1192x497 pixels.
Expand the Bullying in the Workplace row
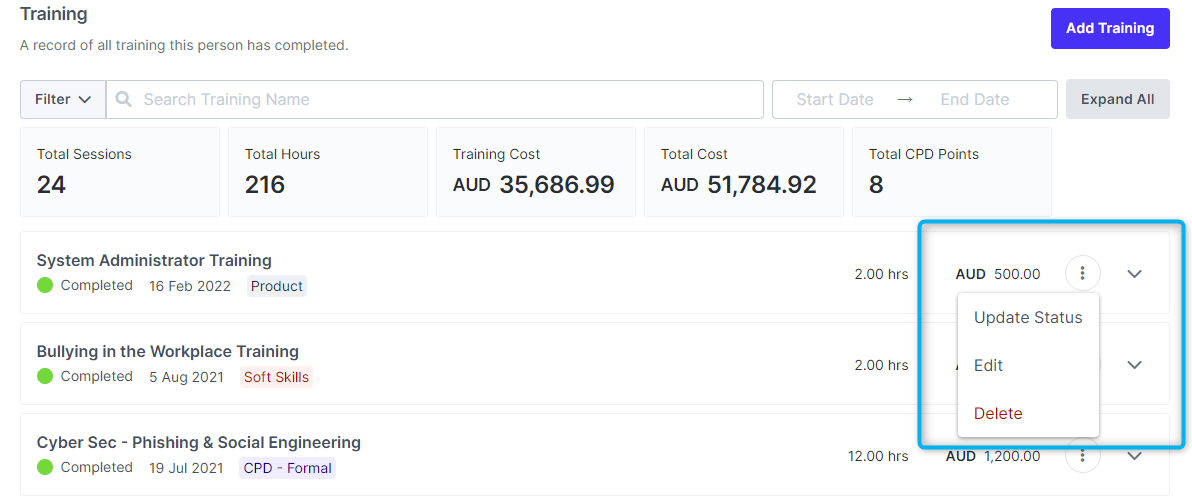[1134, 365]
